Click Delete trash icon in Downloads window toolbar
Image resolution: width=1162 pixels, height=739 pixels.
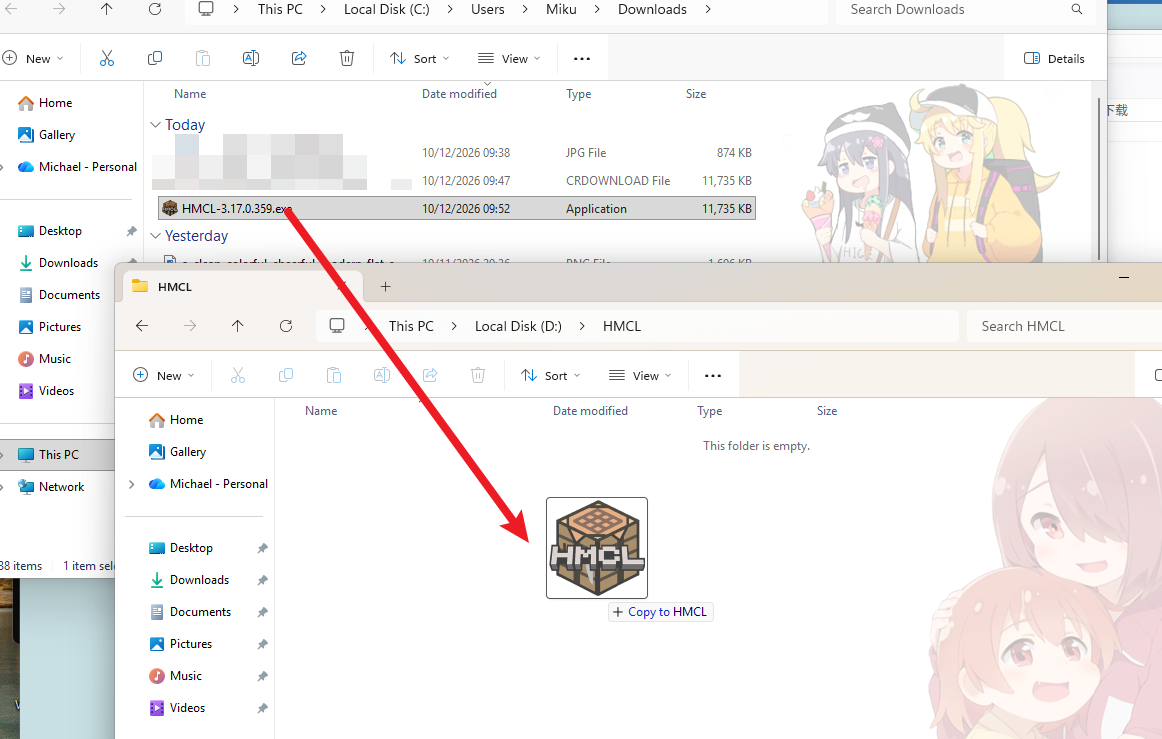click(347, 59)
